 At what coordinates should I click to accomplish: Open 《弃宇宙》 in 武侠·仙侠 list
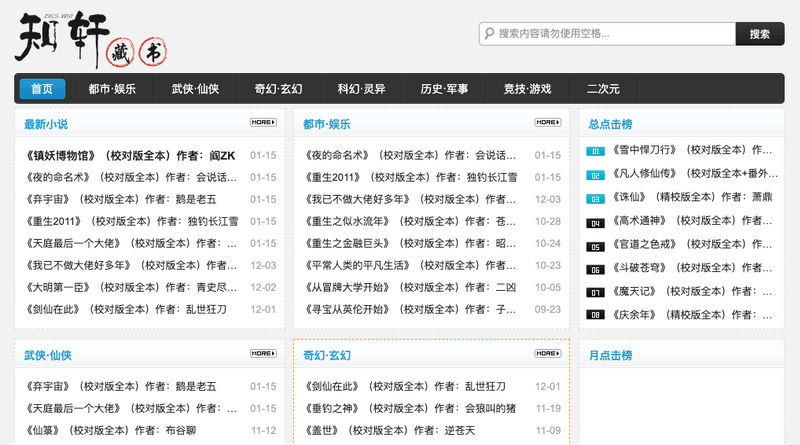pos(121,386)
